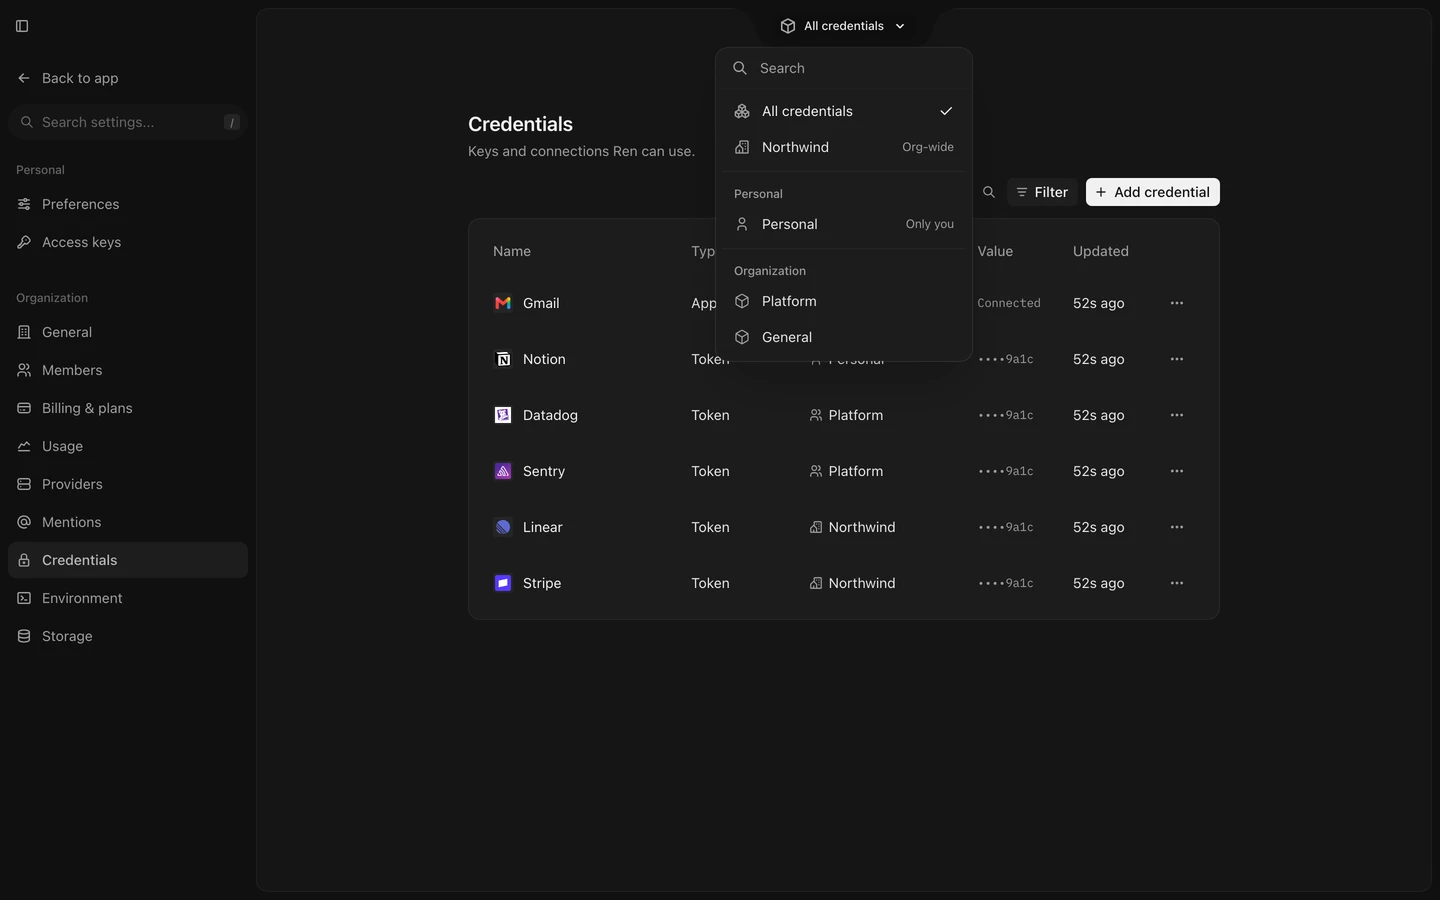The width and height of the screenshot is (1440, 900).
Task: Open Members settings page
Action: [128, 370]
